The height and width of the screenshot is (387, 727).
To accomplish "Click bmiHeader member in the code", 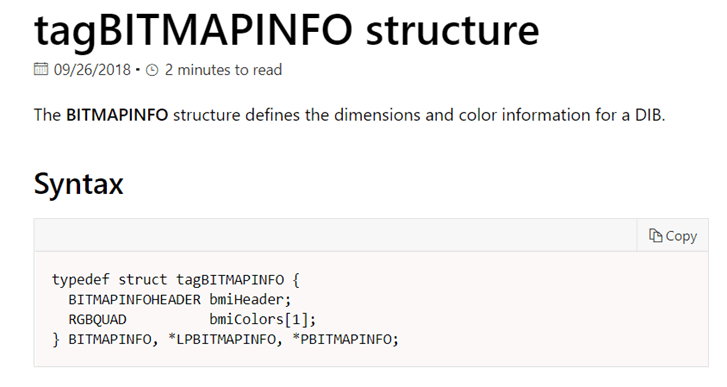I will (250, 300).
